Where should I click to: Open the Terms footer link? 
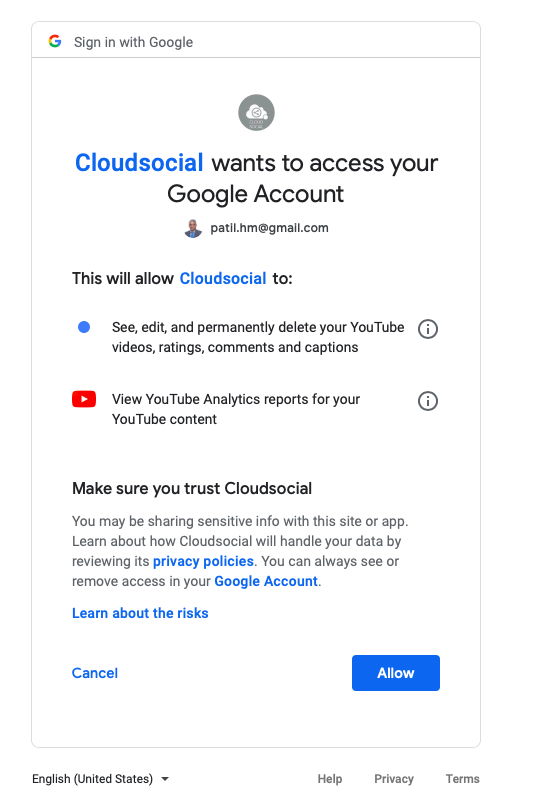click(x=462, y=778)
